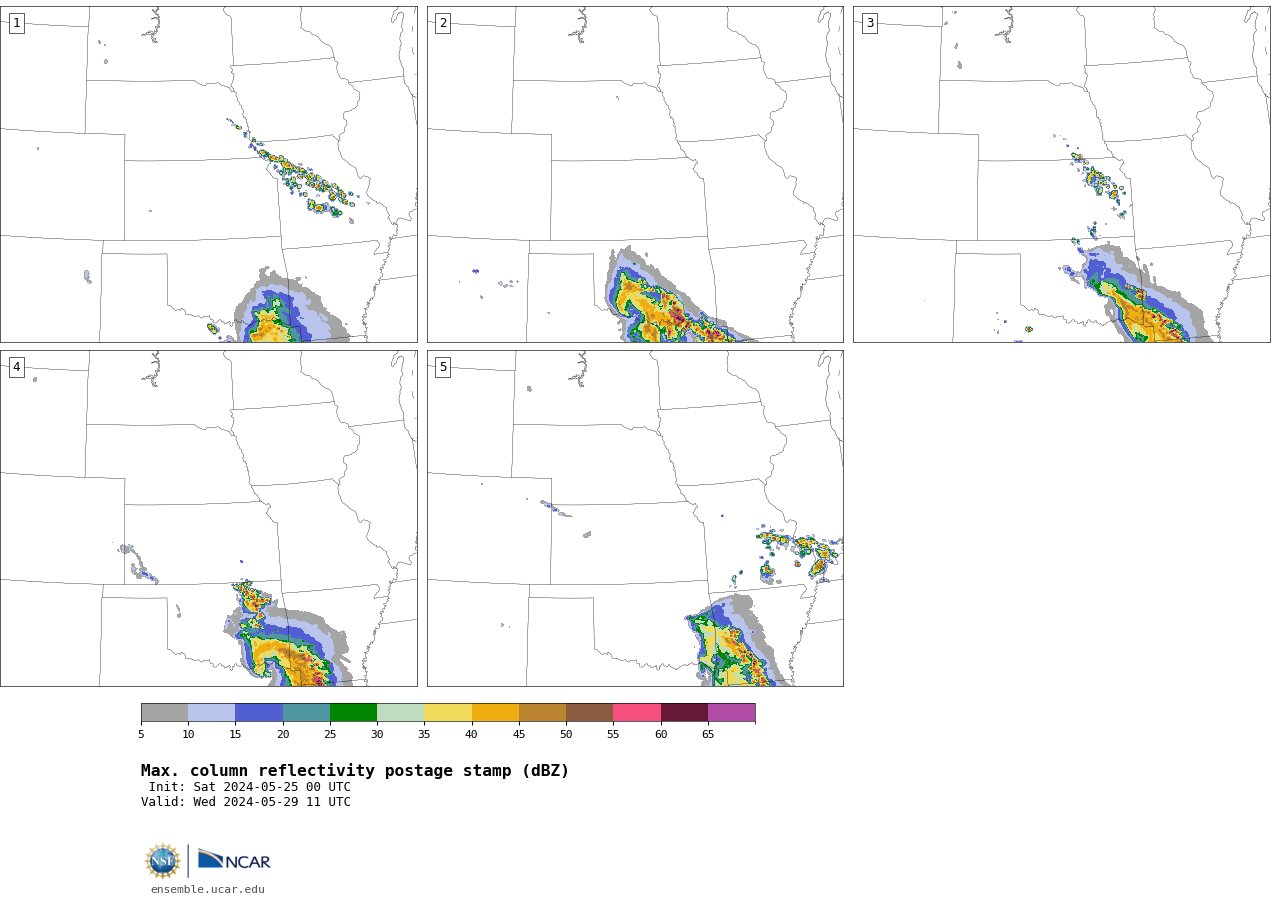
Task: Select the orange 40-45 dBZ swatch
Action: (495, 712)
